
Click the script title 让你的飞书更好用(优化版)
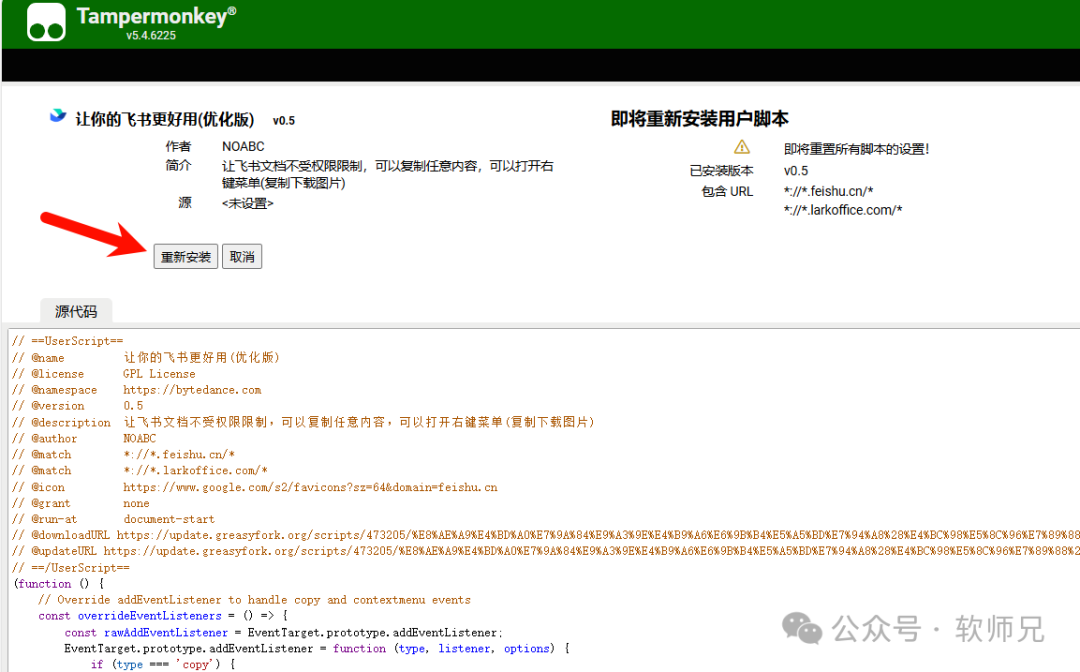click(x=165, y=119)
